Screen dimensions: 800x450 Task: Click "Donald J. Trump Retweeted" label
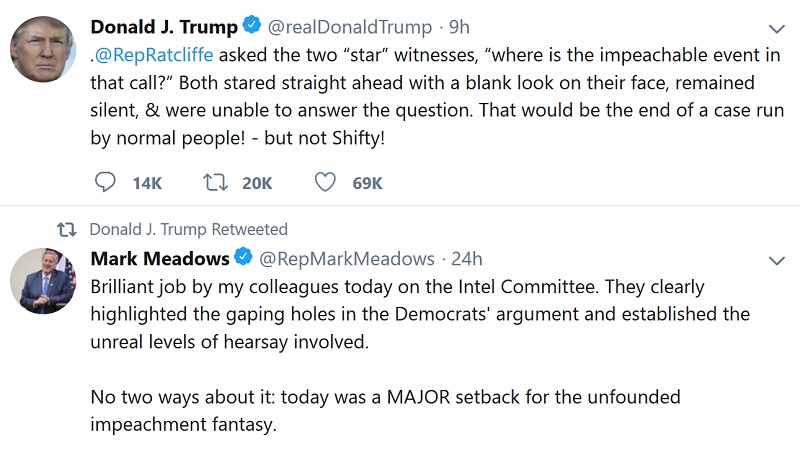(188, 229)
